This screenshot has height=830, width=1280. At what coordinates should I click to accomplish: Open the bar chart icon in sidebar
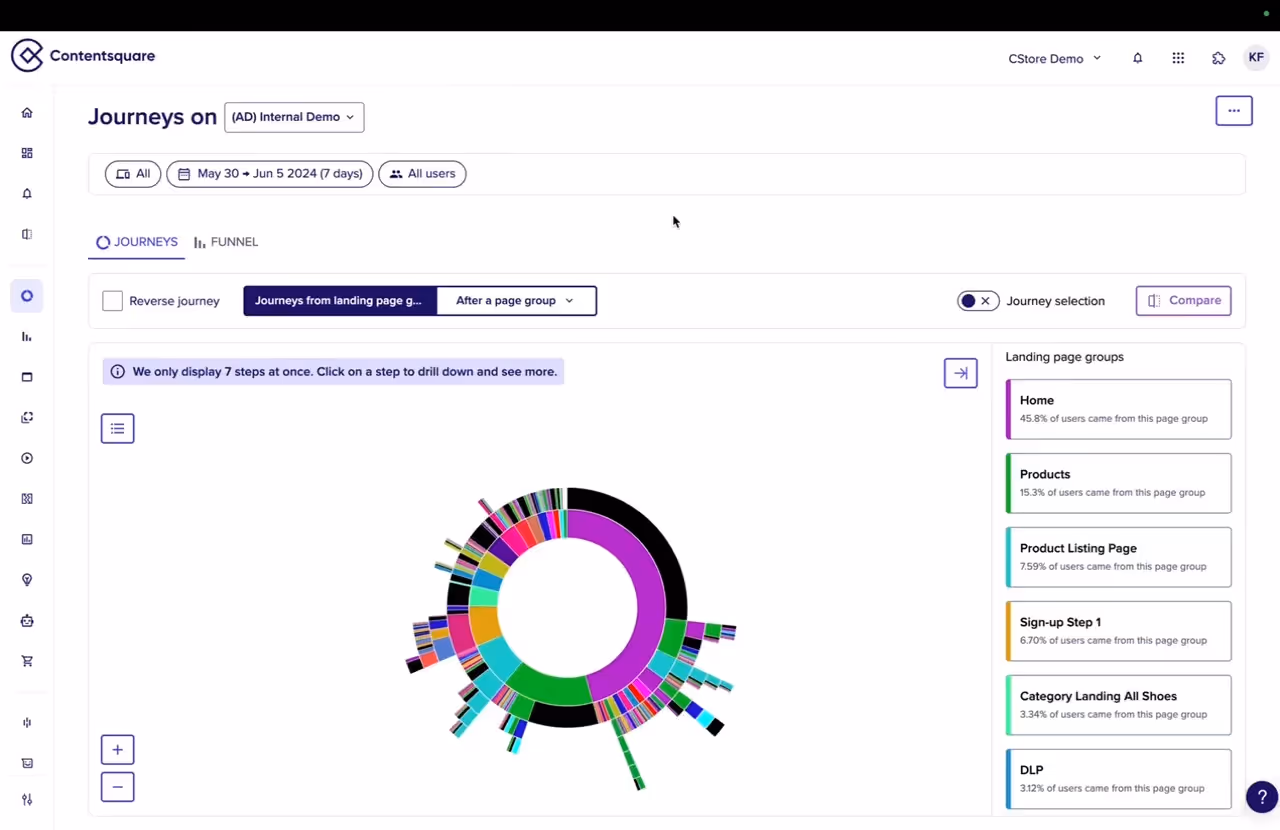pos(27,337)
